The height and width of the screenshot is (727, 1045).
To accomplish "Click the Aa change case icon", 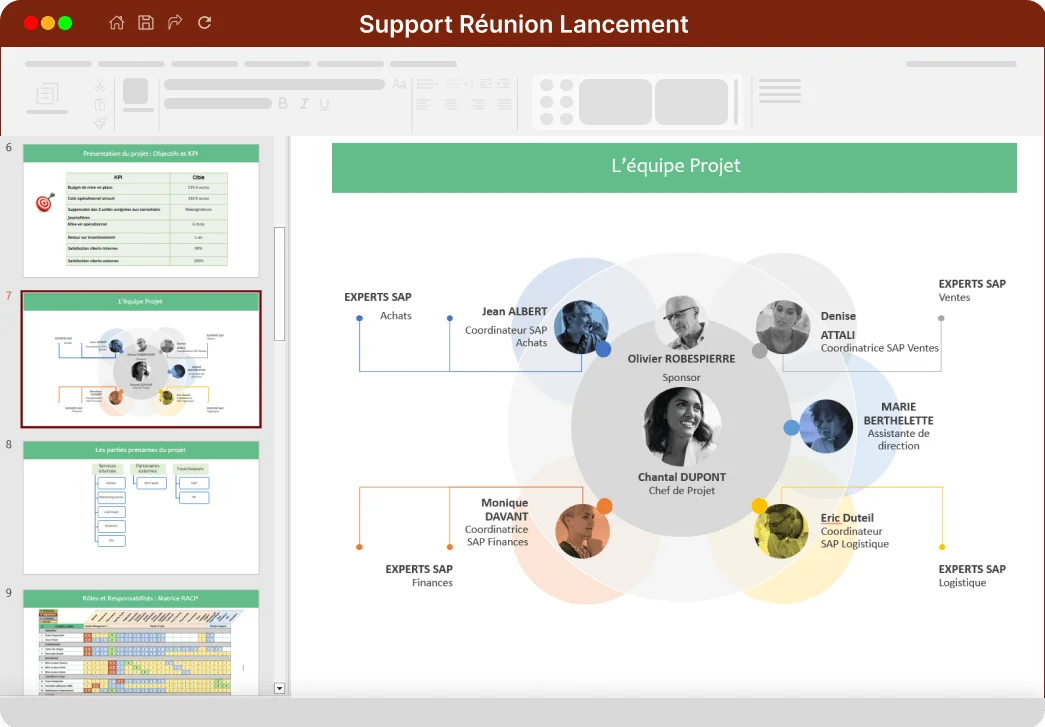I will click(399, 84).
